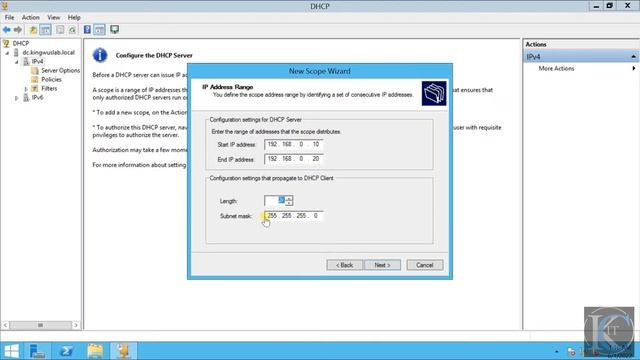
Task: Click the console tree horizontal scrollbar thumb
Action: [40, 325]
